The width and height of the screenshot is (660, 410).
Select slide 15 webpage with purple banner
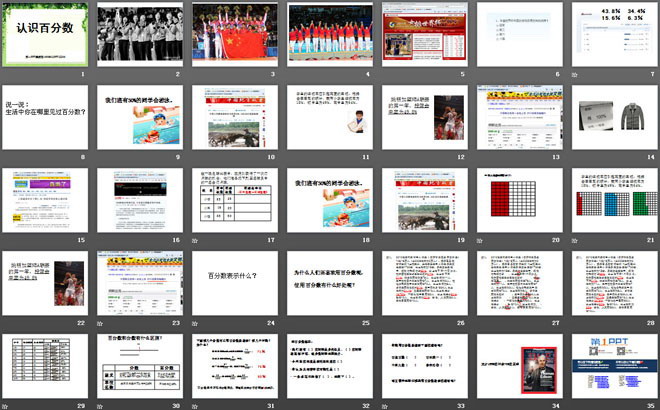(x=45, y=200)
